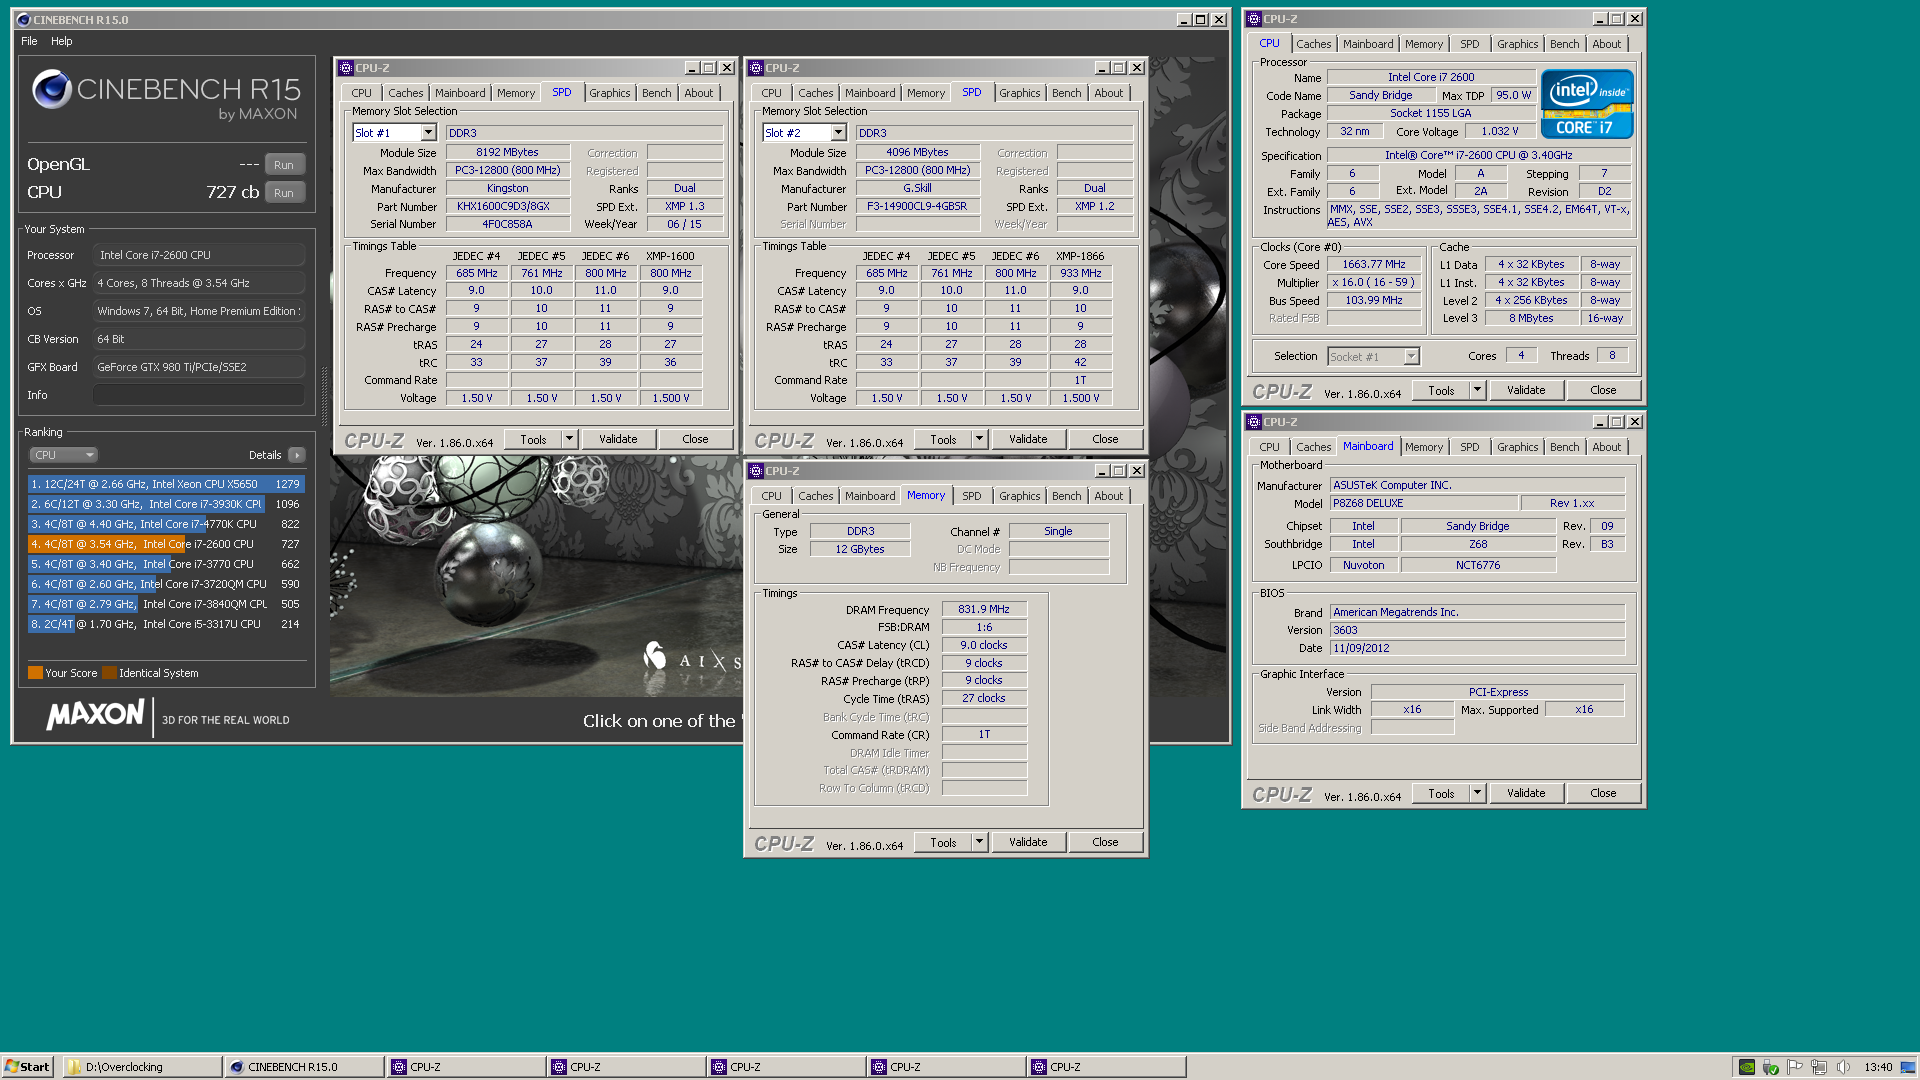Click title icon of CPU-Z Memory window
1920x1080 pixels.
(x=756, y=471)
